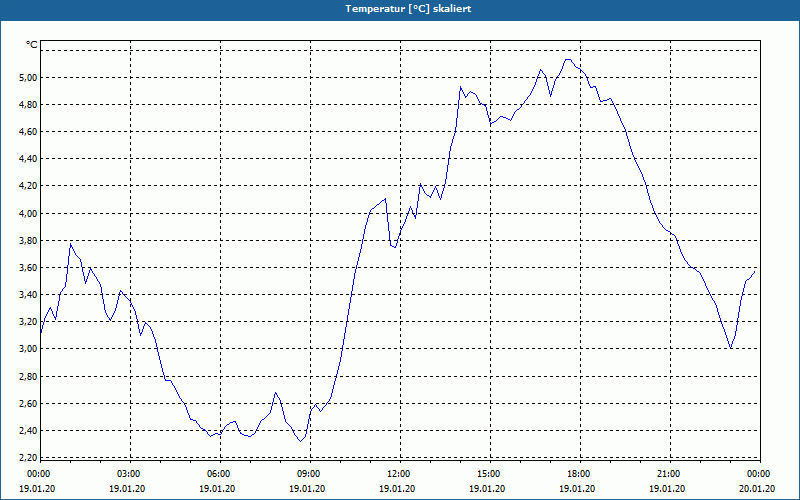
Task: Select the 3,80 y-axis label
Action: pyautogui.click(x=27, y=240)
